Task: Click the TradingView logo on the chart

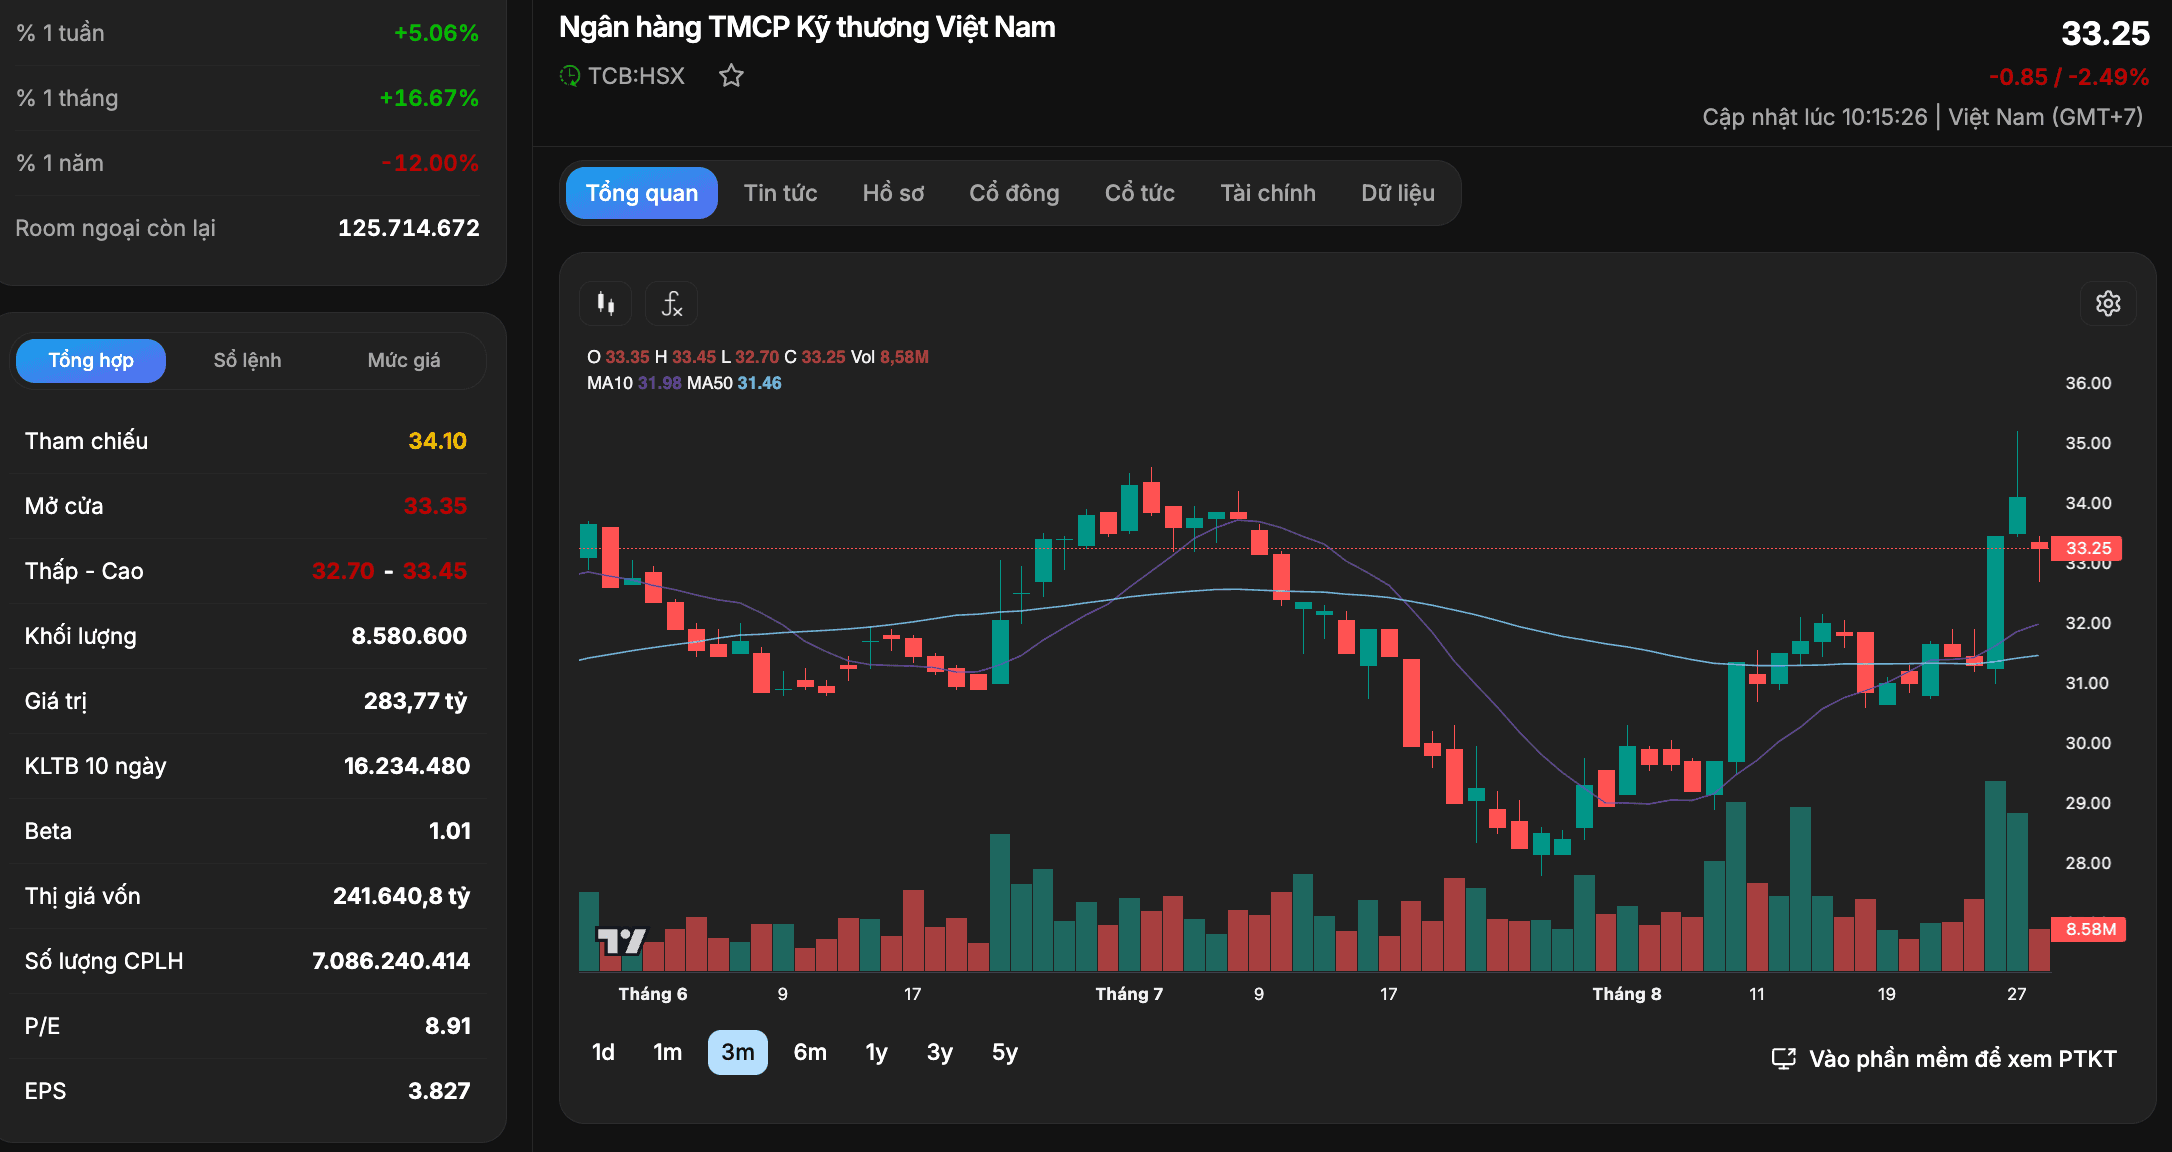Action: click(x=621, y=941)
